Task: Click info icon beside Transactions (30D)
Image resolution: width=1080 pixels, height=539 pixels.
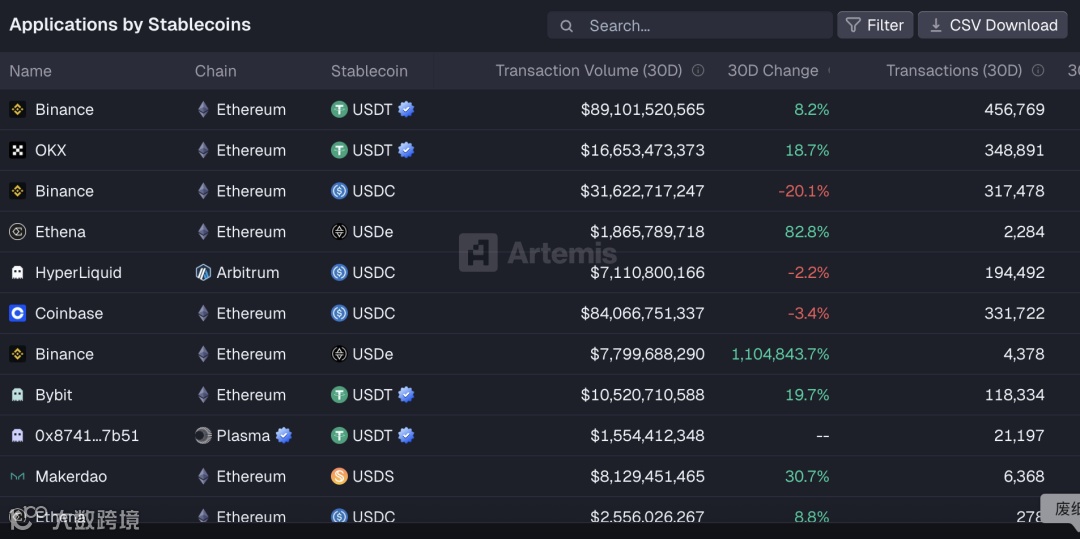Action: pyautogui.click(x=1038, y=71)
